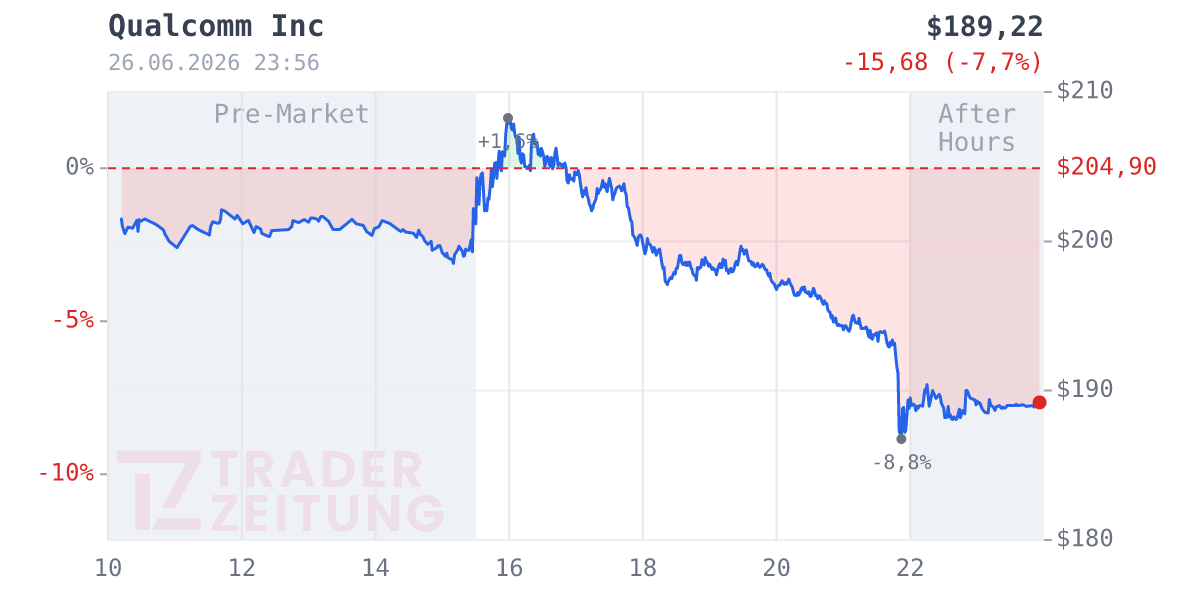
Task: Click the After Hours label
Action: [x=977, y=128]
